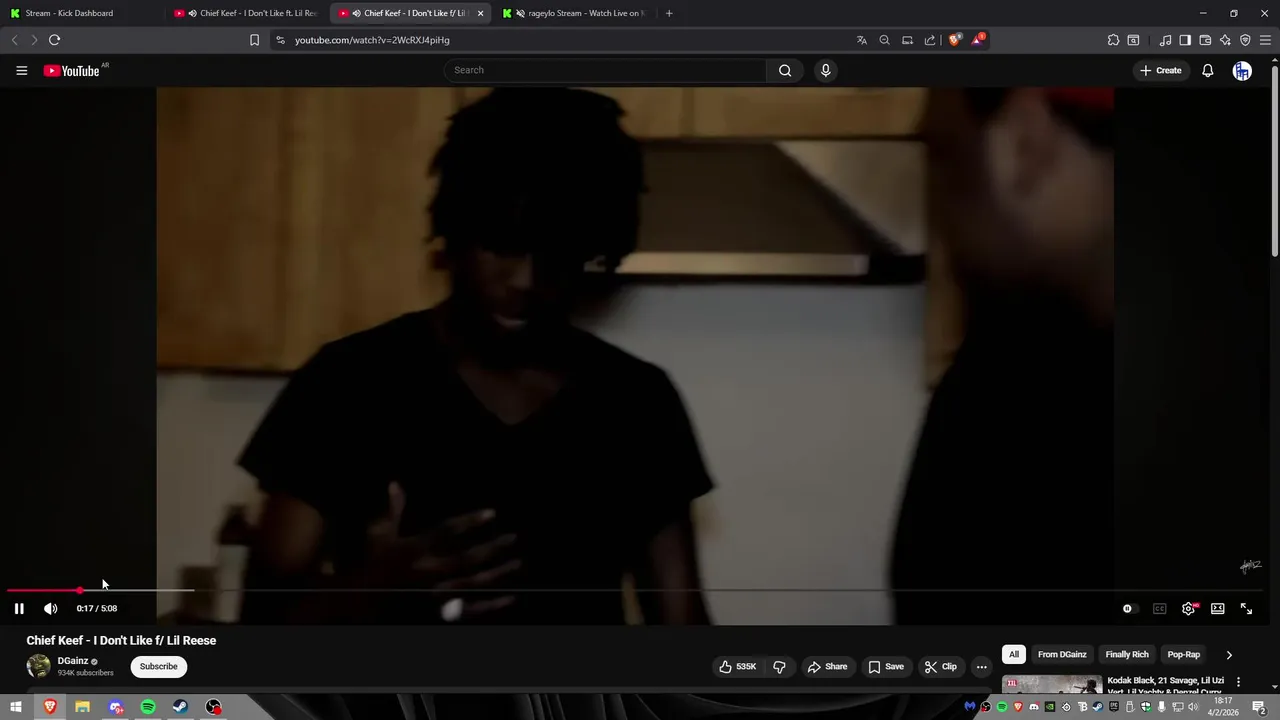Dislike this video
1280x720 pixels.
coord(779,667)
